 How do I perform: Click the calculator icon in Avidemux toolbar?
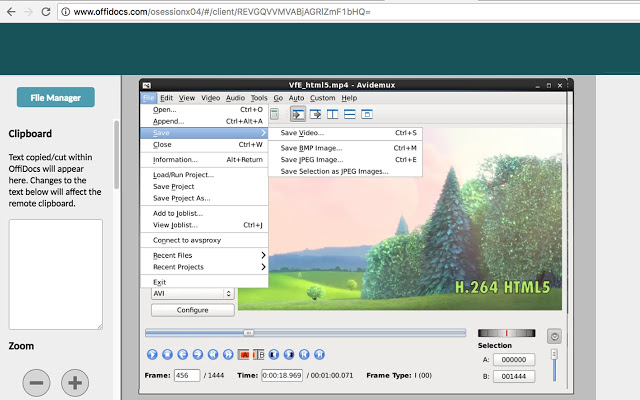coord(275,114)
